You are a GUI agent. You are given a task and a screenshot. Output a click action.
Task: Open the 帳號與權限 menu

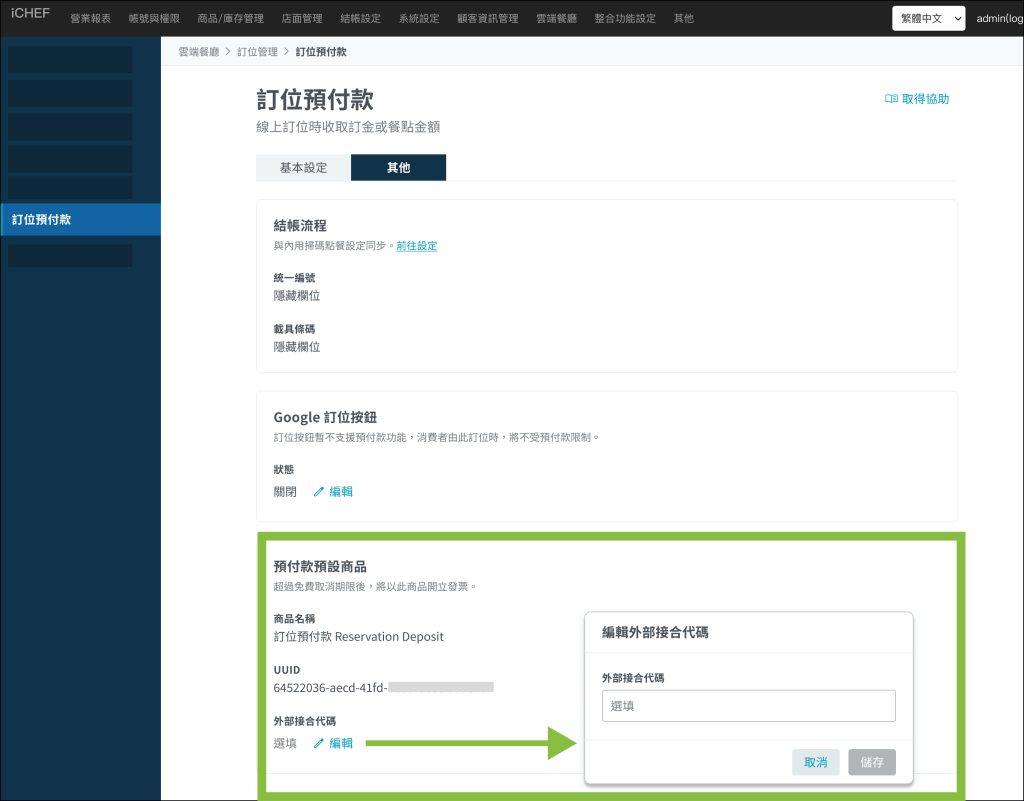click(x=154, y=19)
